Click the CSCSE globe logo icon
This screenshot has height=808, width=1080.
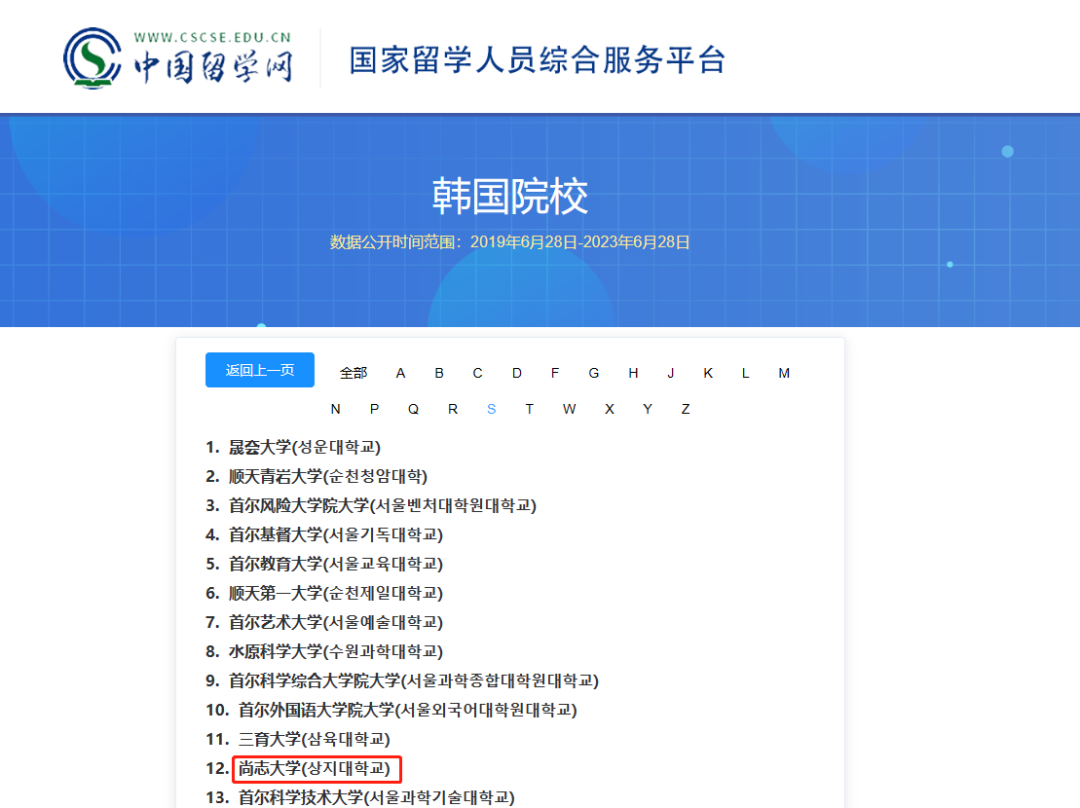[92, 58]
